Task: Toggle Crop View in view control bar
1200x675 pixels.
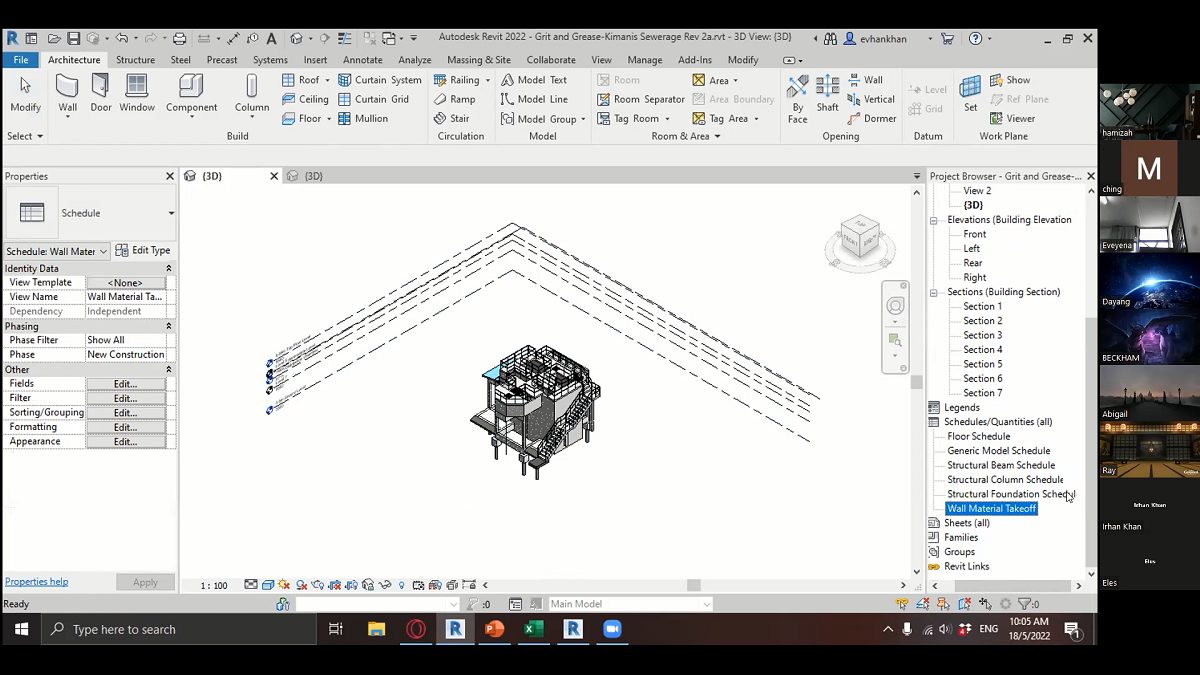Action: pyautogui.click(x=334, y=585)
